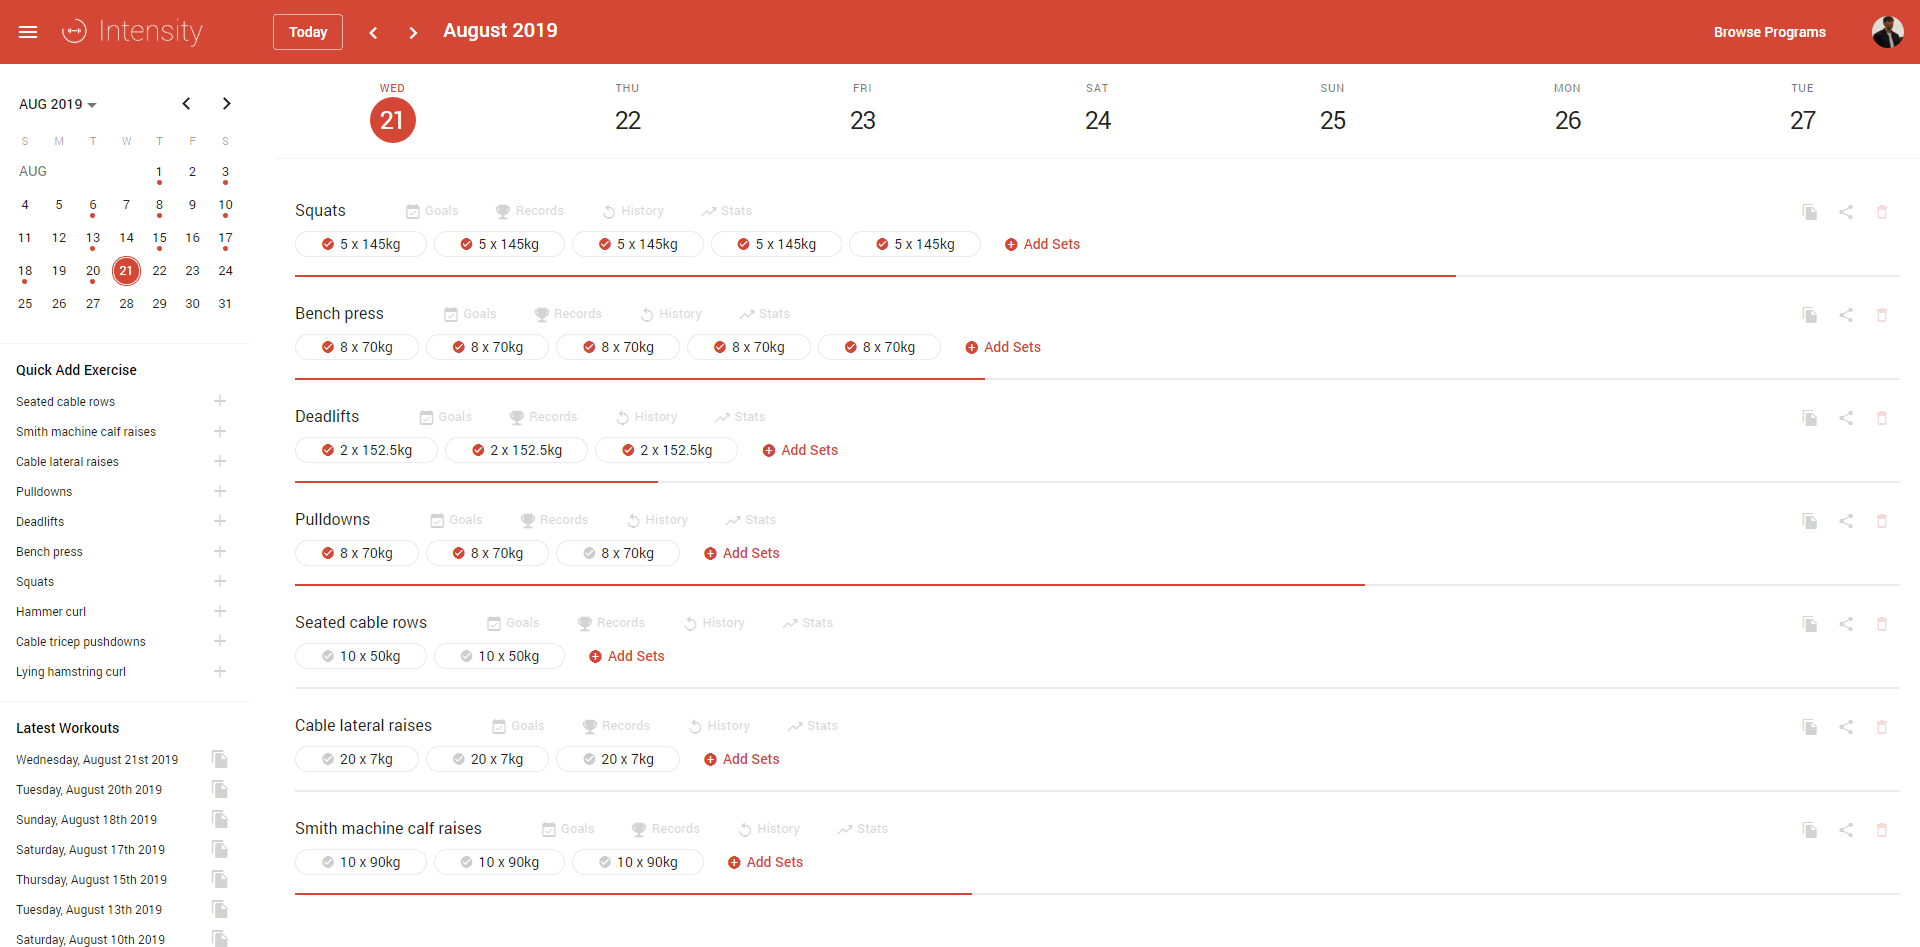Open History for Deadlifts
The height and width of the screenshot is (947, 1920).
(x=646, y=417)
